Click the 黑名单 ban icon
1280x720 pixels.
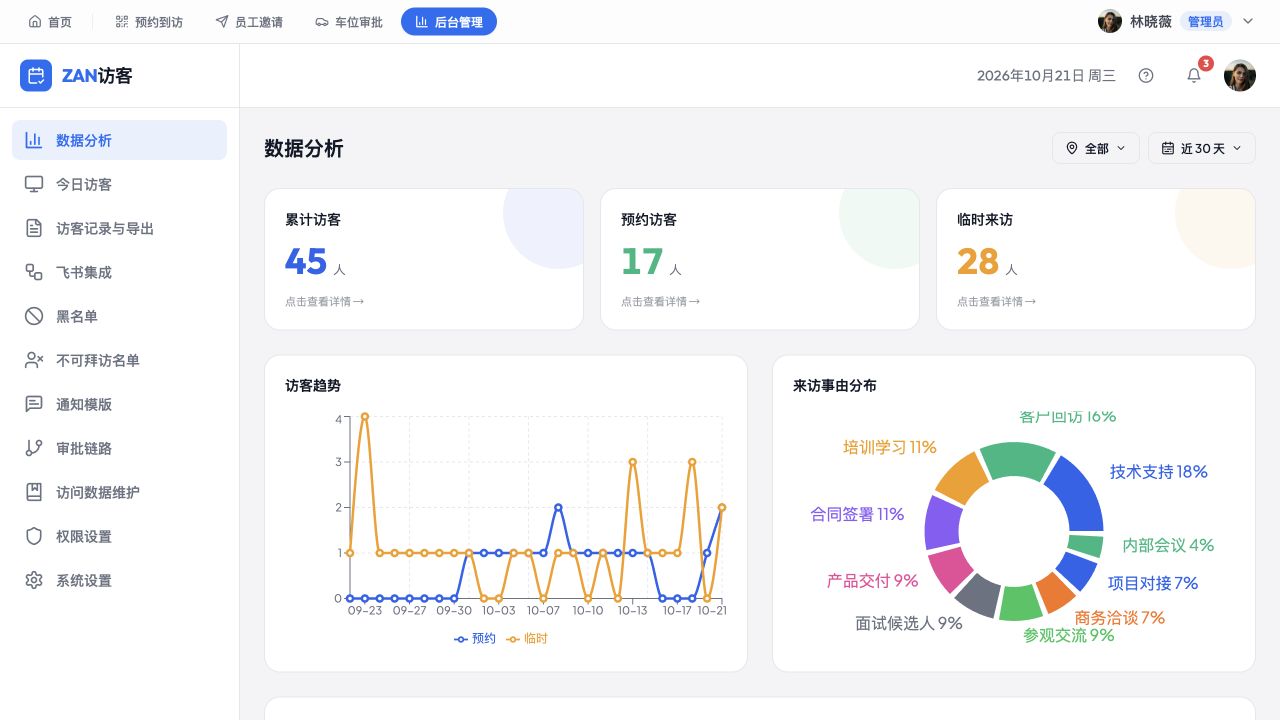tap(34, 316)
